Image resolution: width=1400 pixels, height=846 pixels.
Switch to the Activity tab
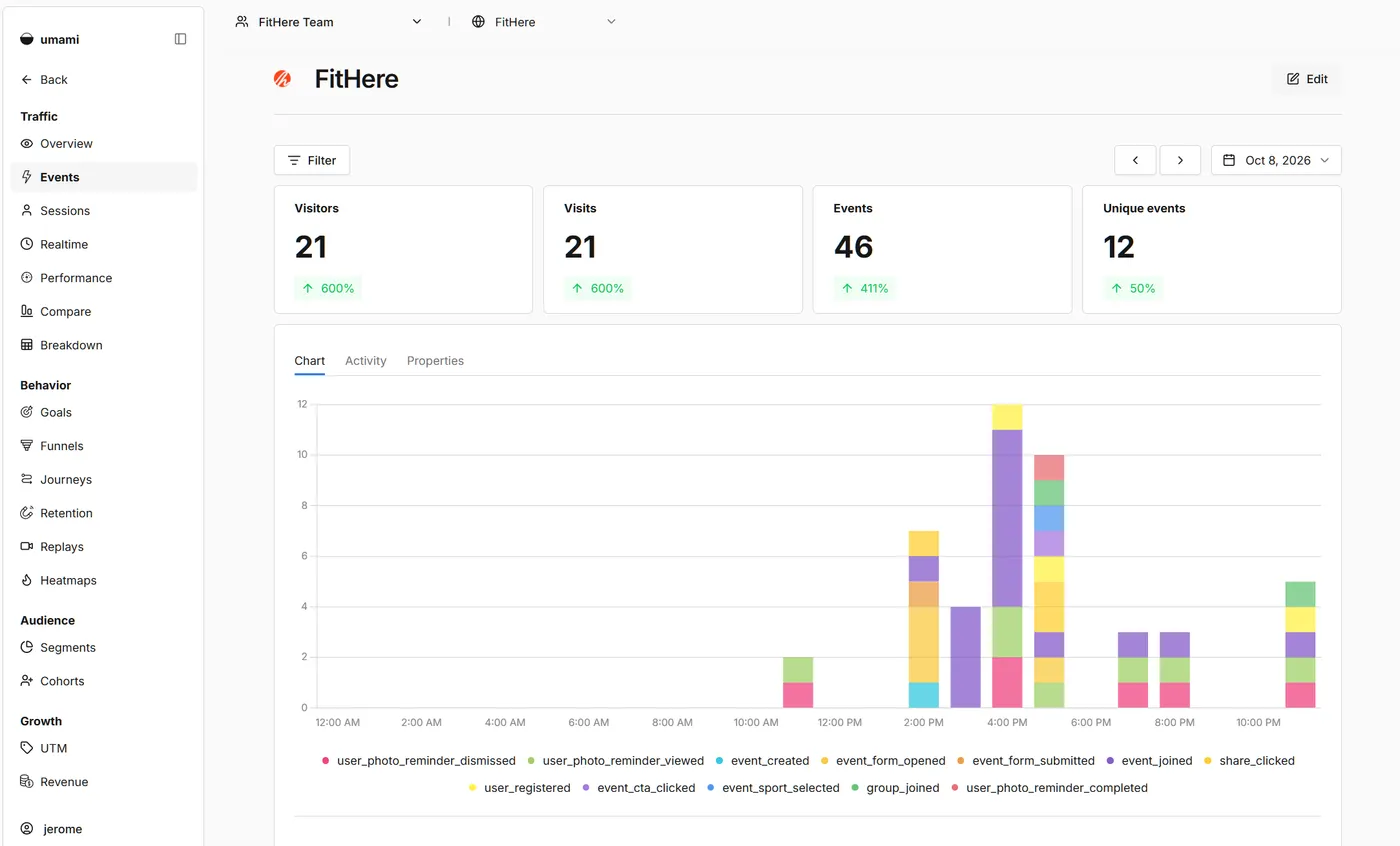[x=365, y=361]
